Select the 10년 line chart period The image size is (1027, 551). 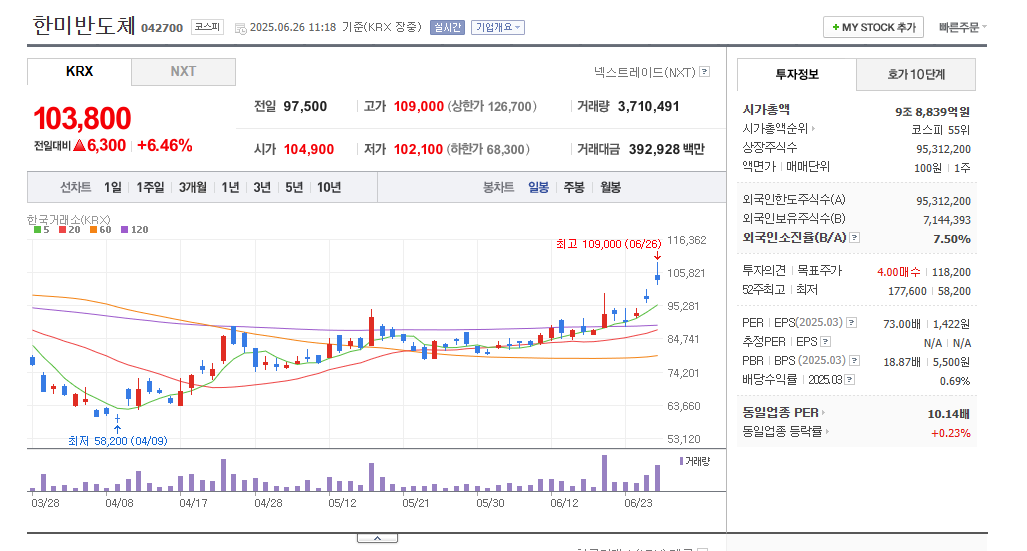tap(329, 187)
